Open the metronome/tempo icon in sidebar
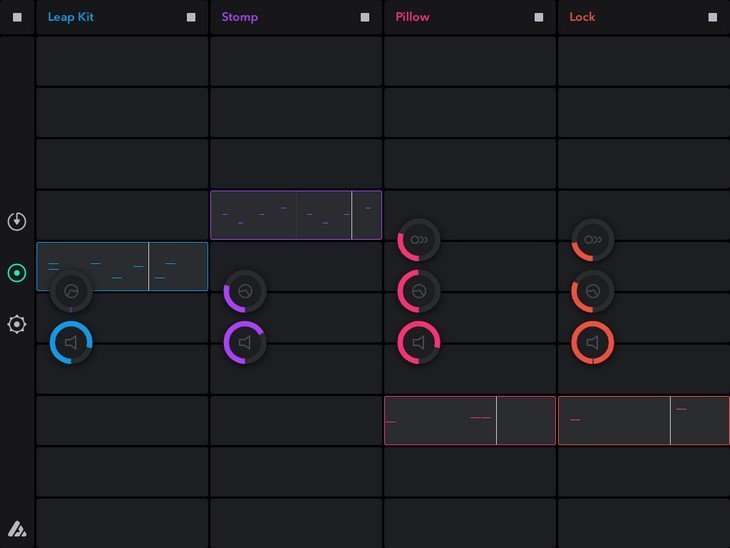 17,221
